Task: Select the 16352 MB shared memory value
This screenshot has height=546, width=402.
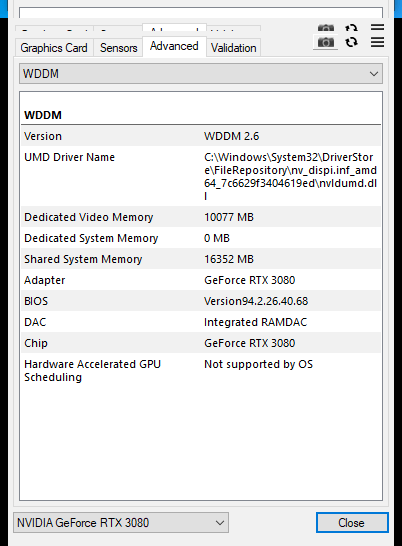Action: [229, 259]
